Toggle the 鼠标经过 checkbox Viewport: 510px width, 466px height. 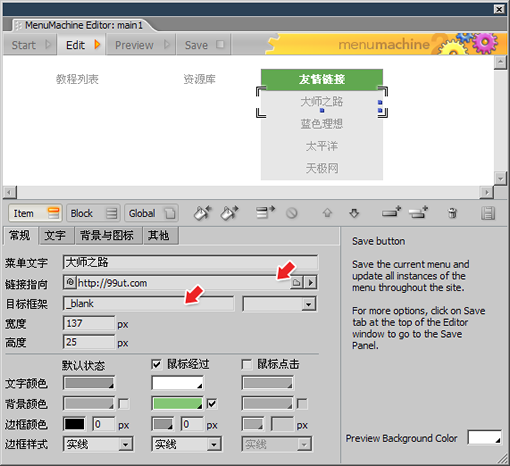pyautogui.click(x=156, y=364)
